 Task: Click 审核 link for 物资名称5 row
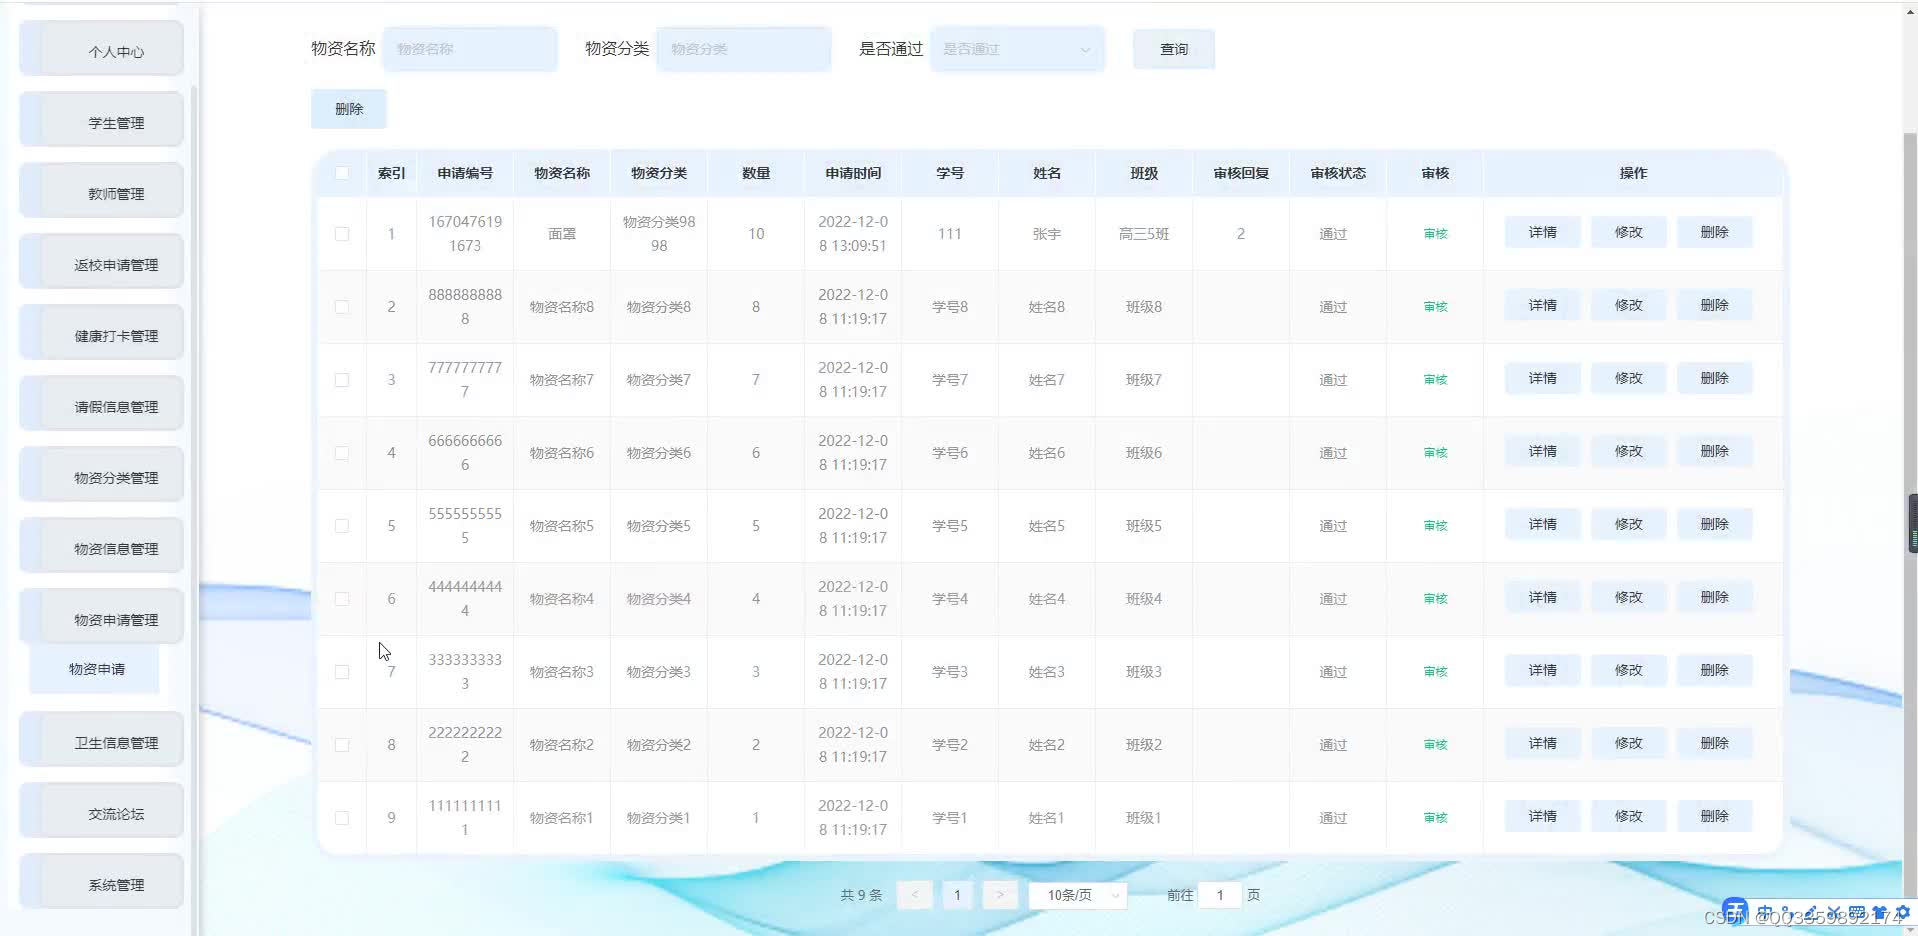click(x=1435, y=526)
